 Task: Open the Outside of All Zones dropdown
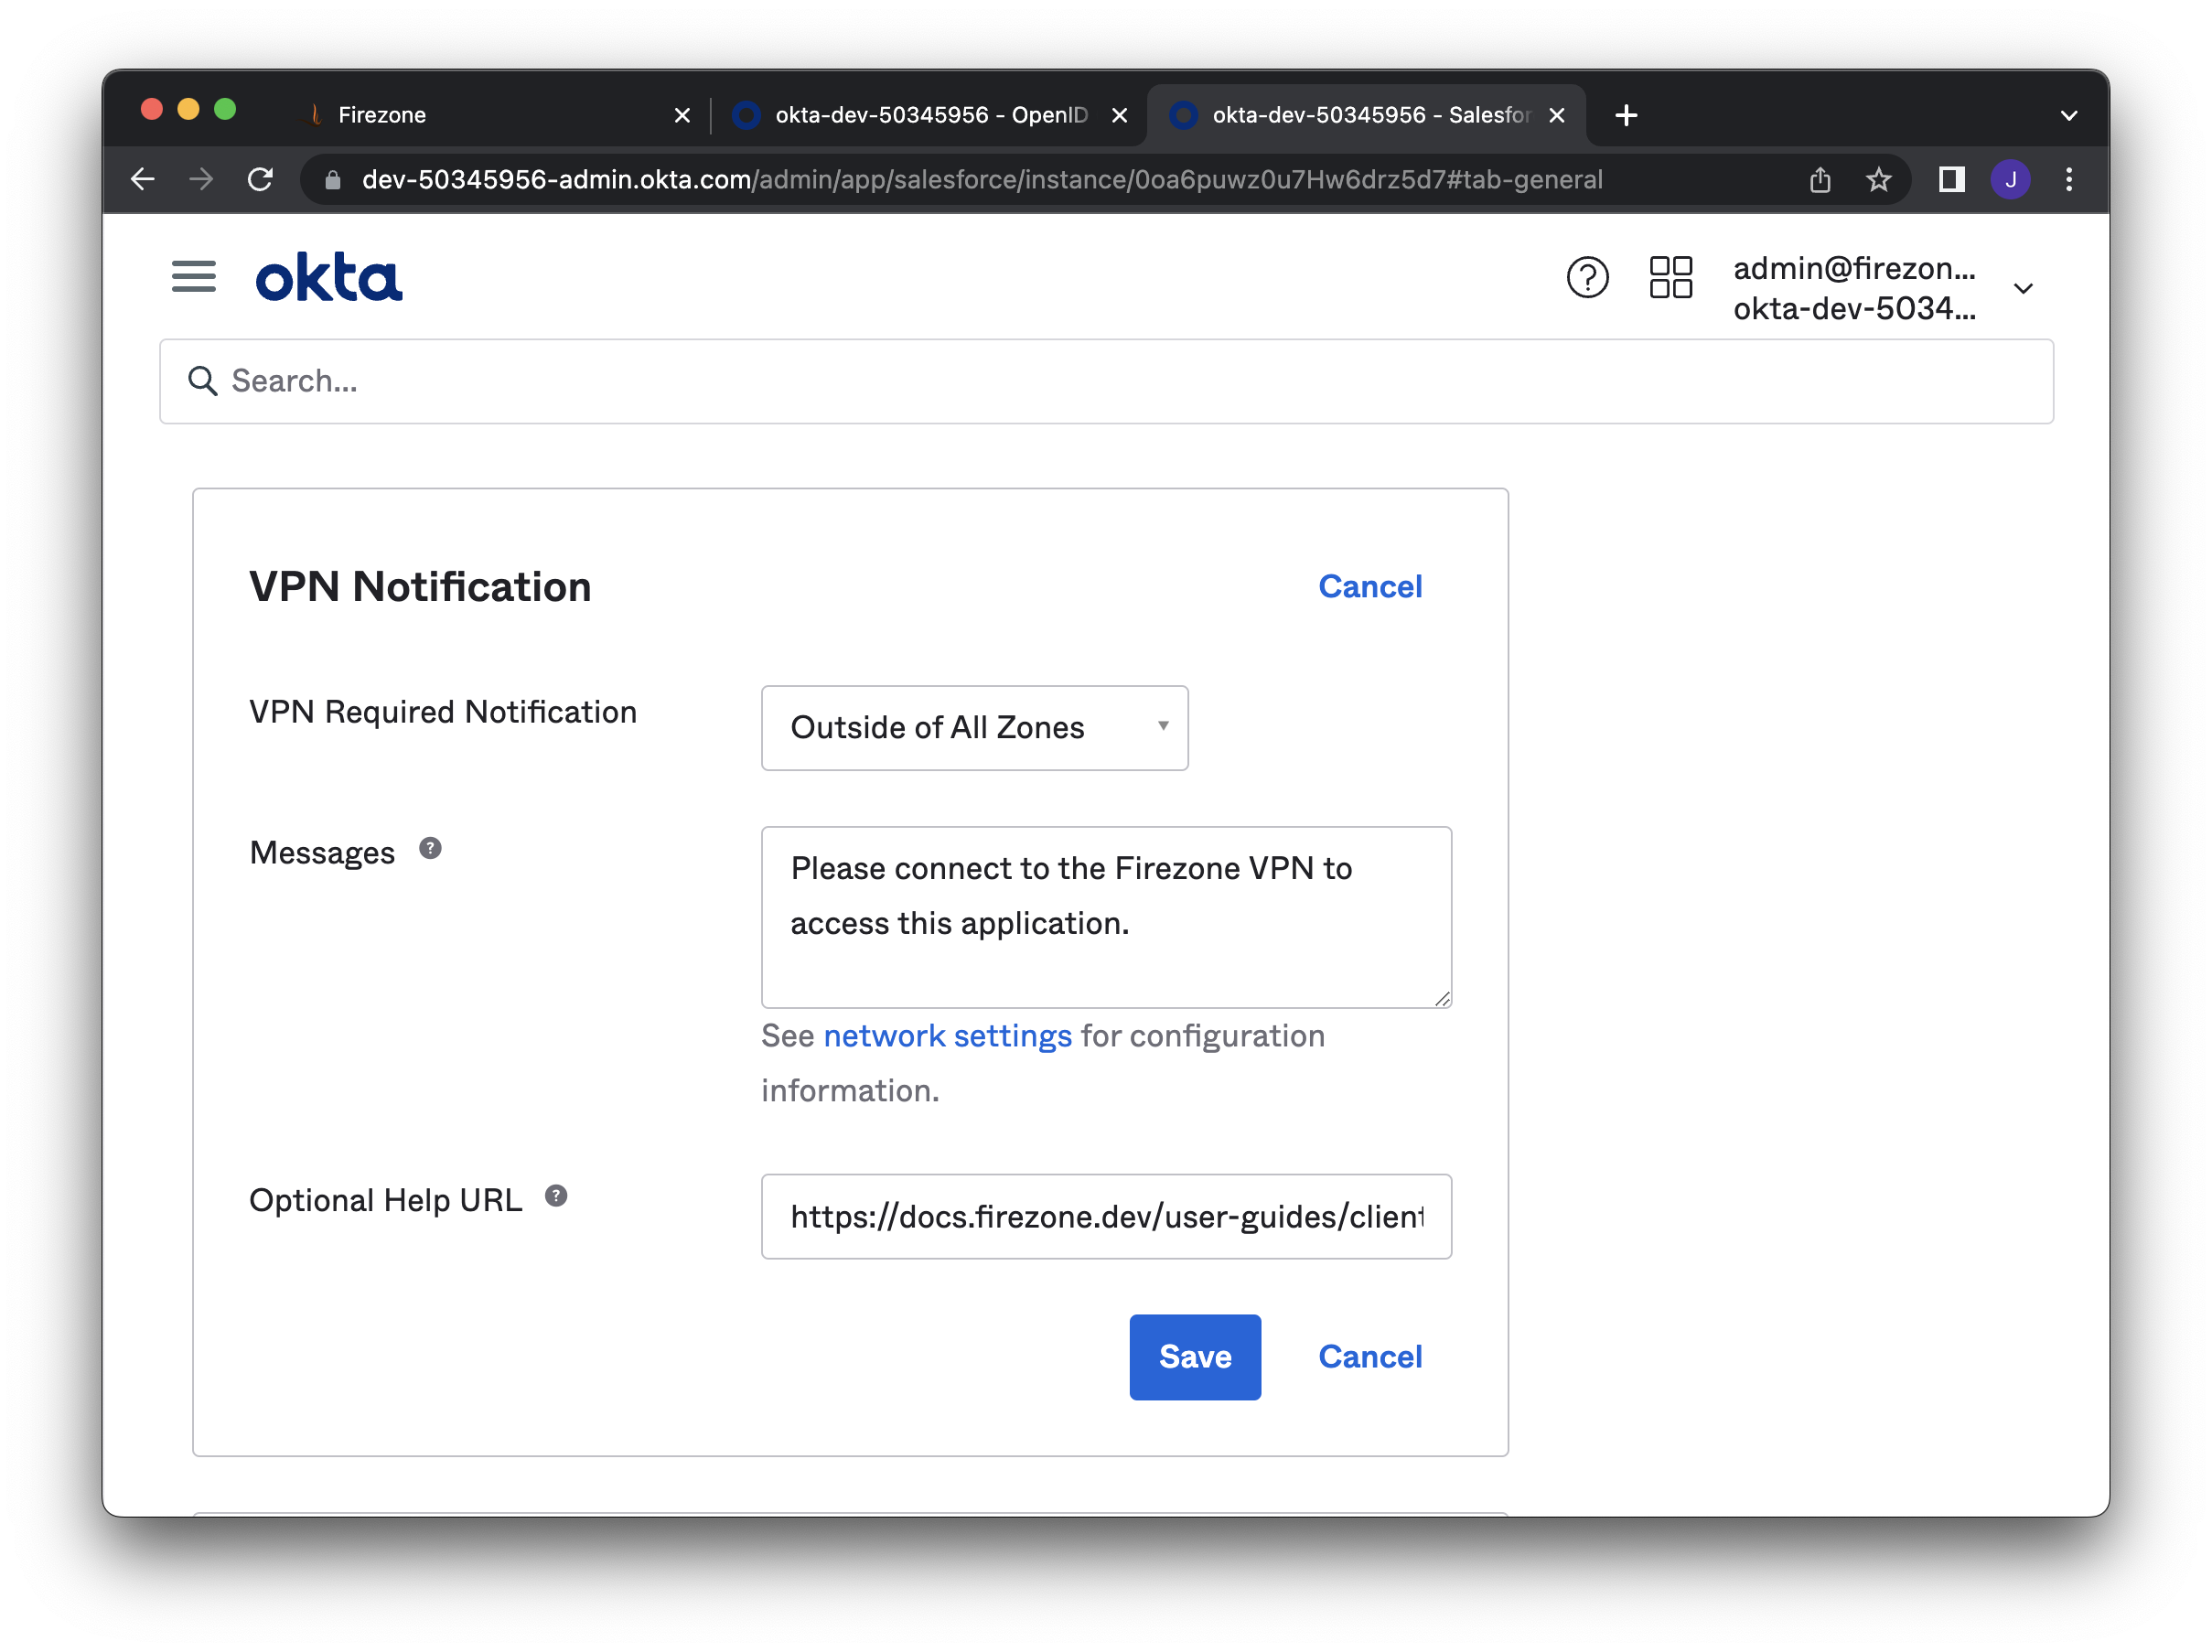coord(973,728)
